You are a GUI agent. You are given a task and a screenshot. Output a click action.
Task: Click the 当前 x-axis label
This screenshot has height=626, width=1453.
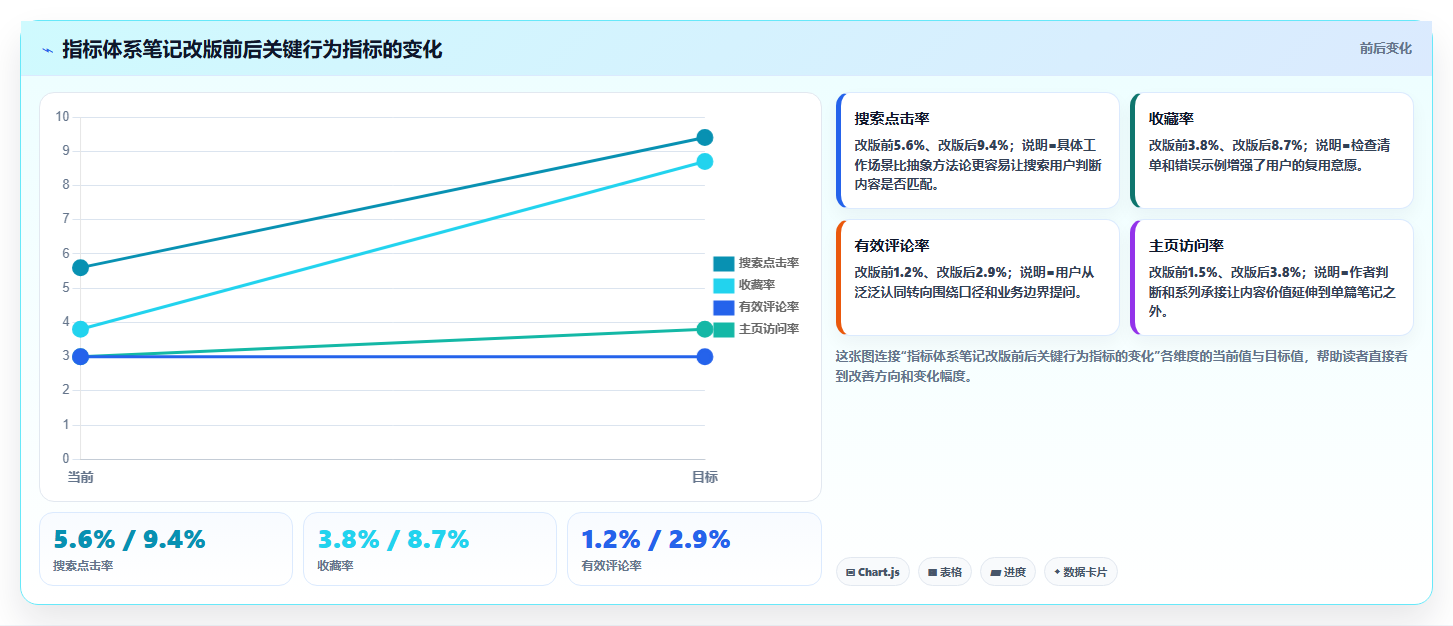click(81, 477)
